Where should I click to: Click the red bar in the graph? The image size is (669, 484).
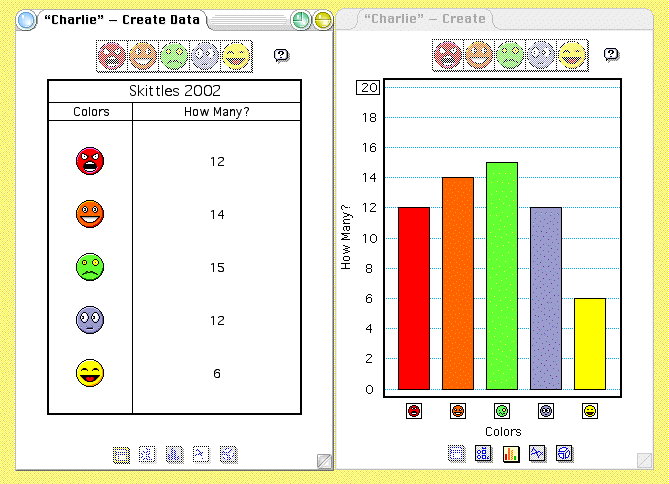click(414, 298)
